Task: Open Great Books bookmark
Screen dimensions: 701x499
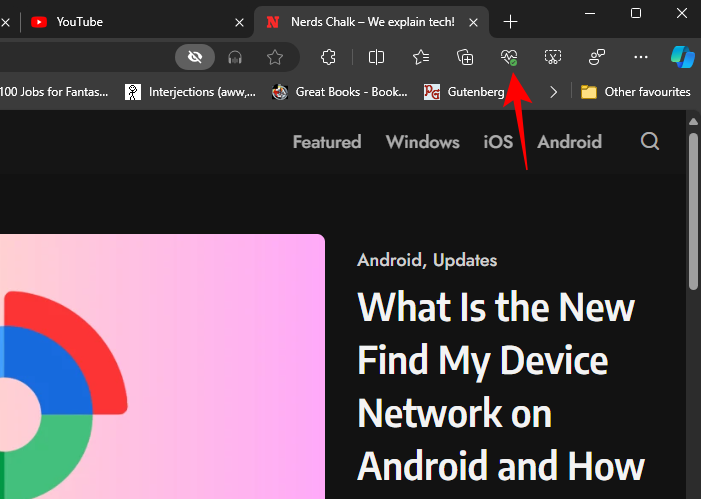Action: tap(340, 92)
